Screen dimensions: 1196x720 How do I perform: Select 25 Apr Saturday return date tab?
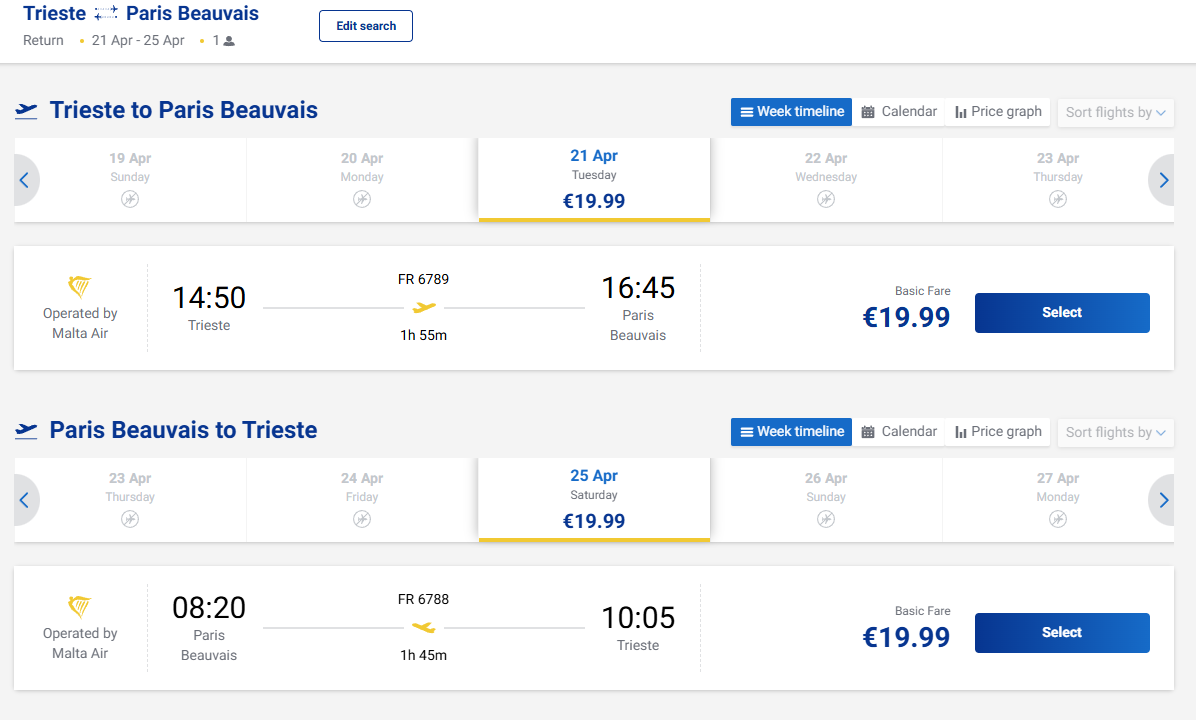pos(594,499)
